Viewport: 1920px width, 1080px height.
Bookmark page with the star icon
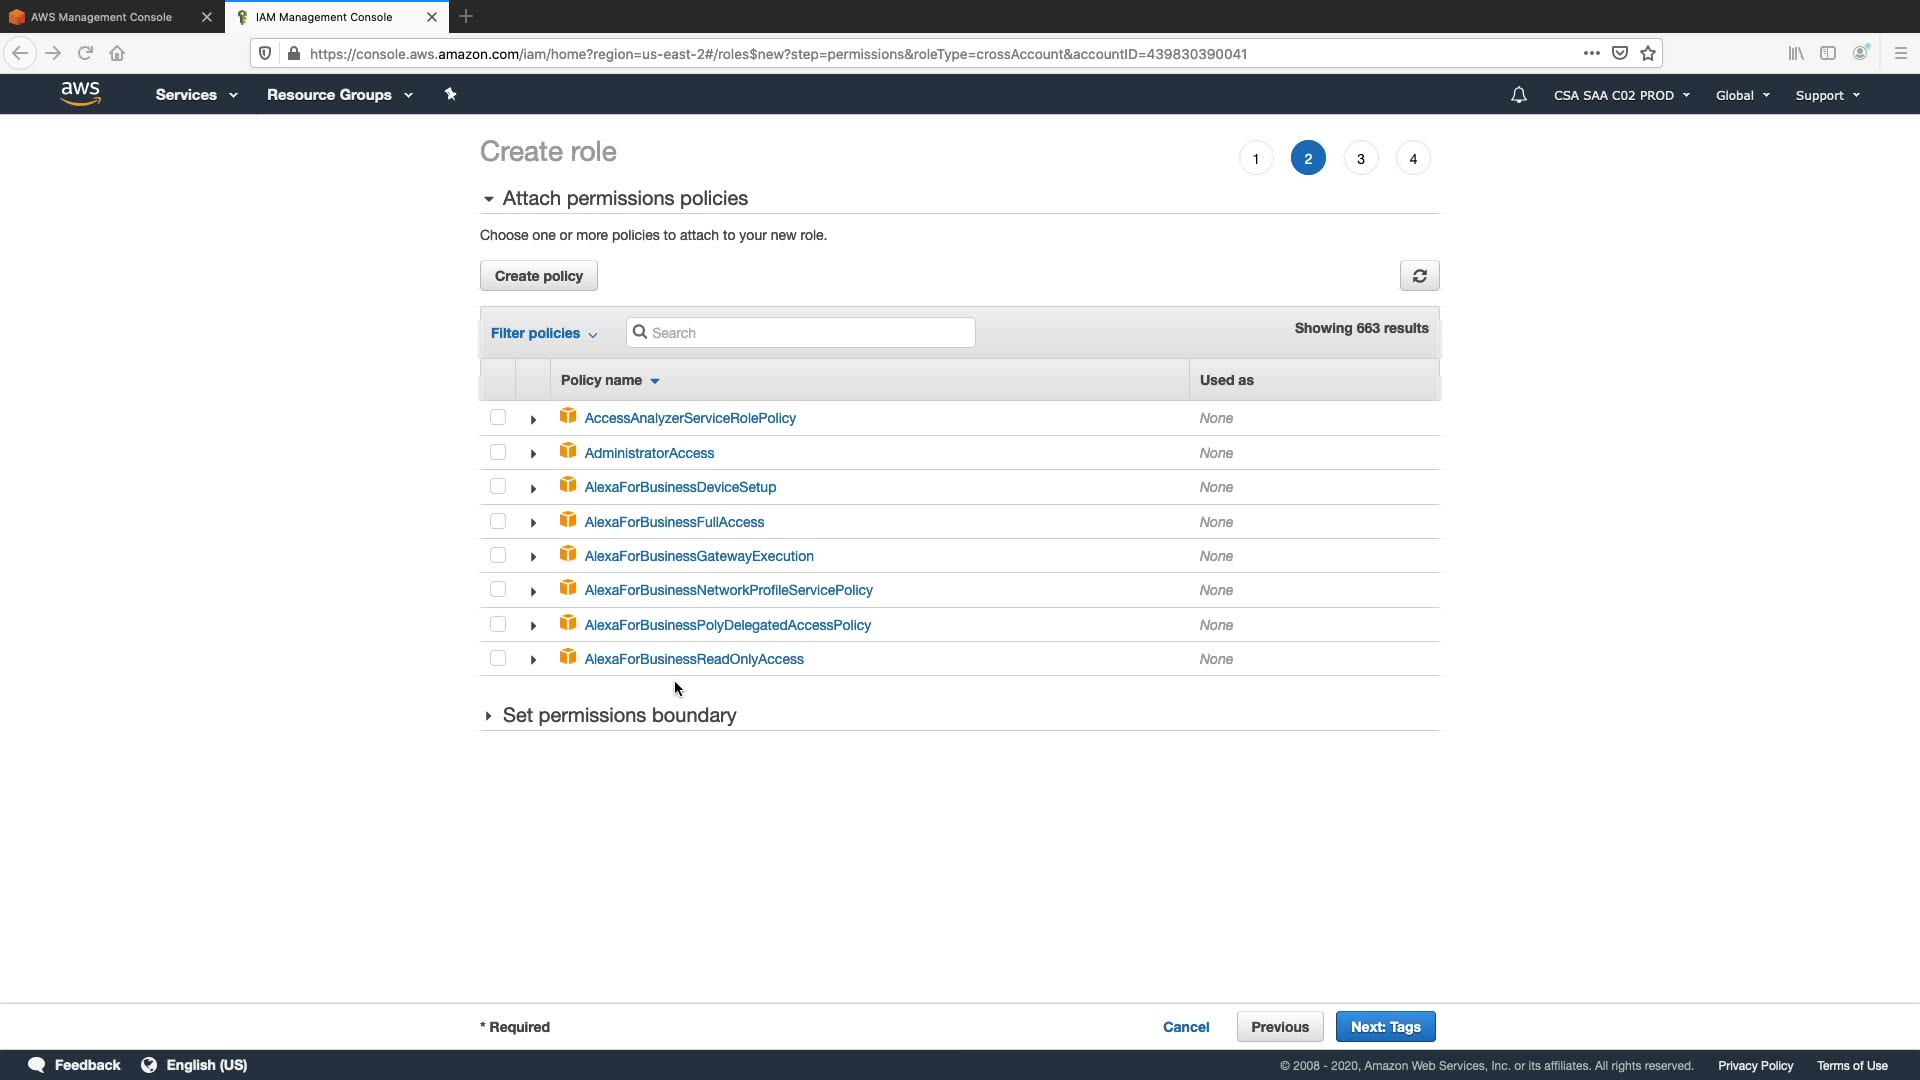(1648, 53)
